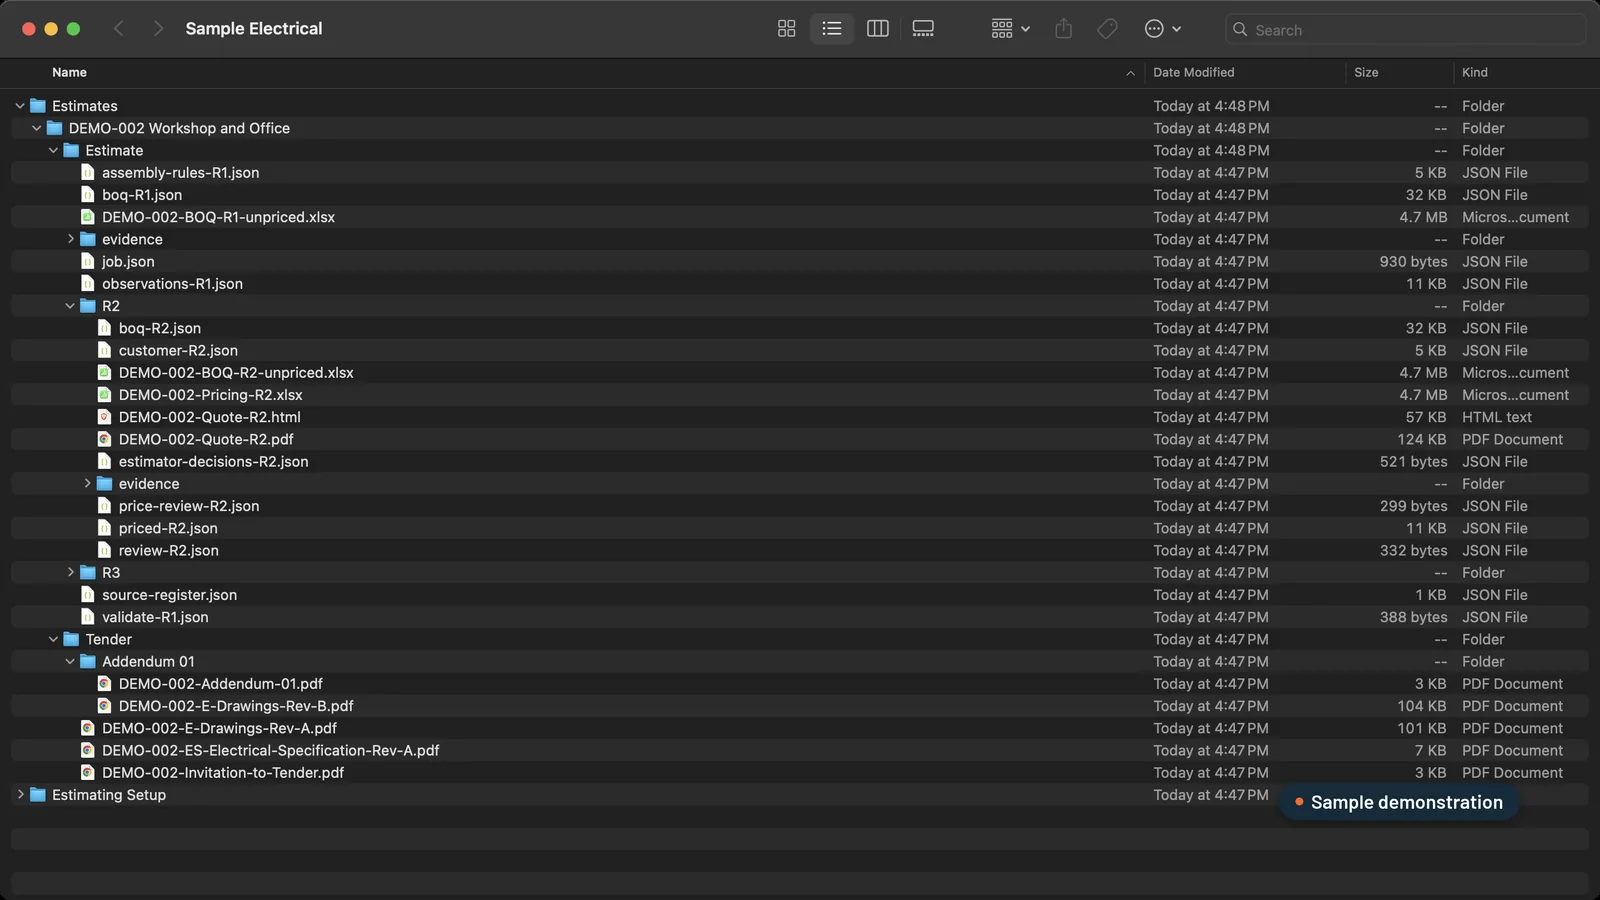
Task: Select the DEMO-002-Pricing-R2.xlsx file icon
Action: coord(104,395)
